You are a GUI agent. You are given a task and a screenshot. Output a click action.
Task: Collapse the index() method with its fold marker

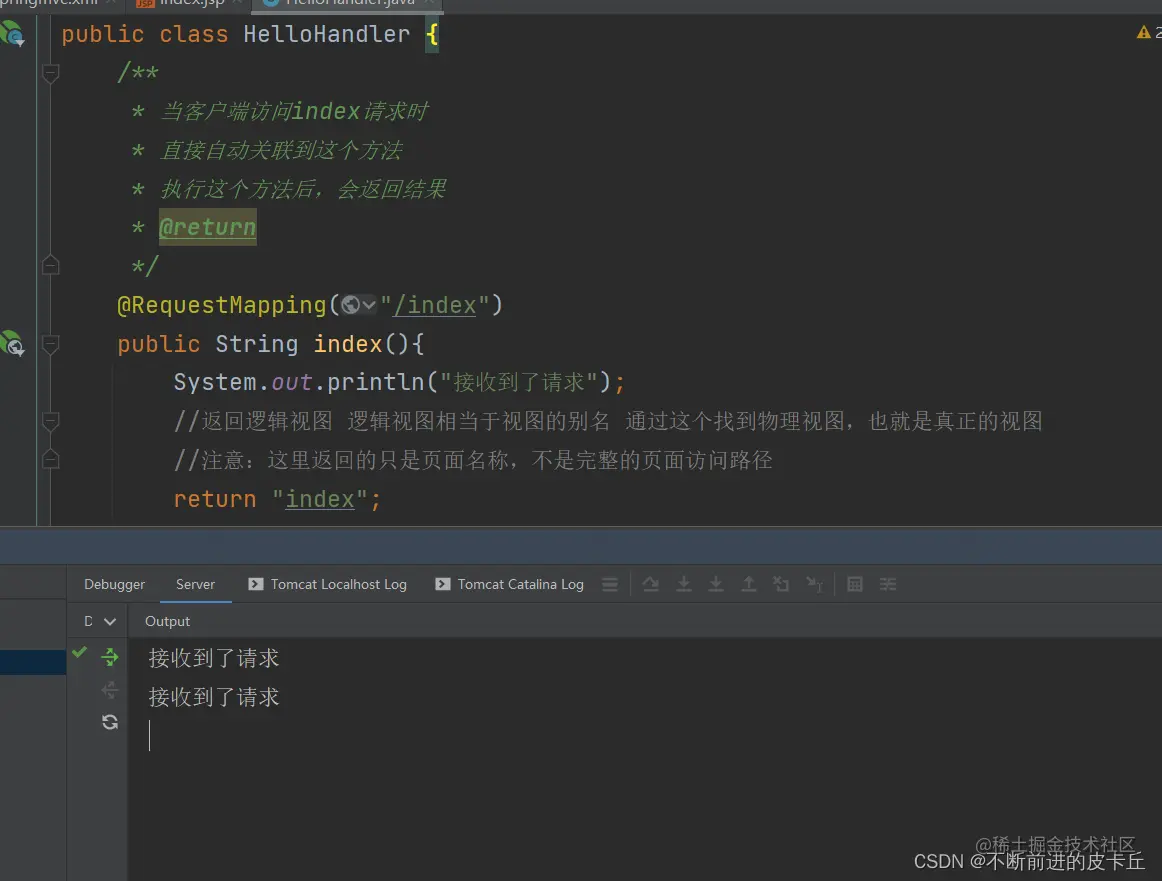[50, 344]
